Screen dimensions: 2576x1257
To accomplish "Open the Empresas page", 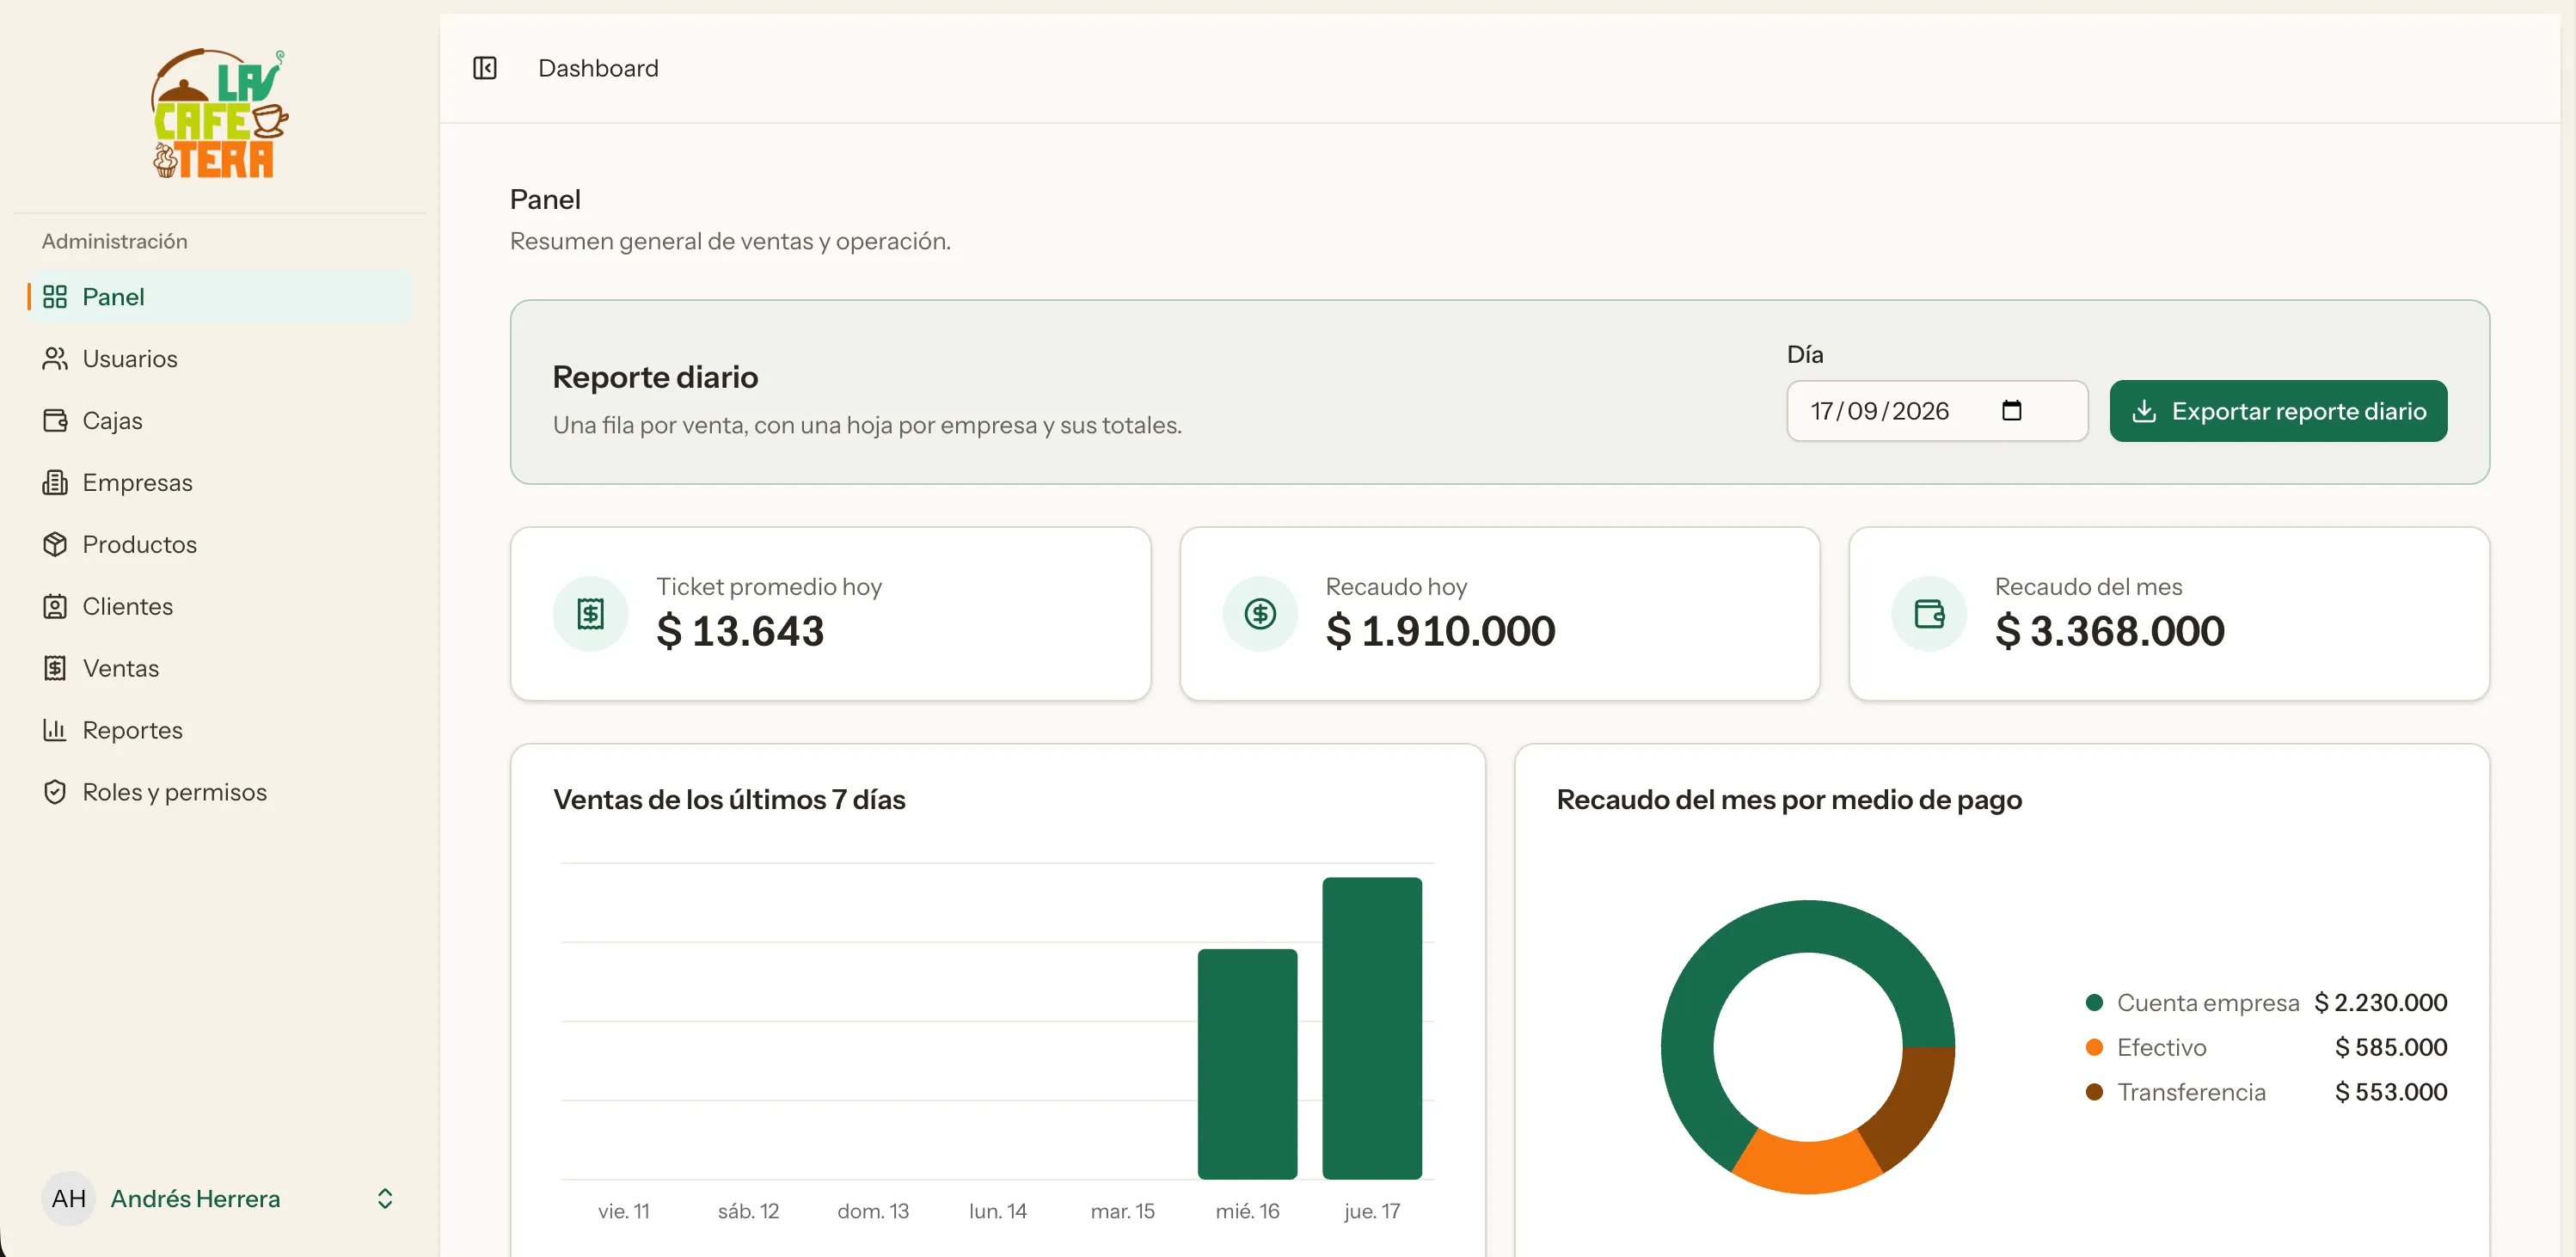I will [219, 483].
